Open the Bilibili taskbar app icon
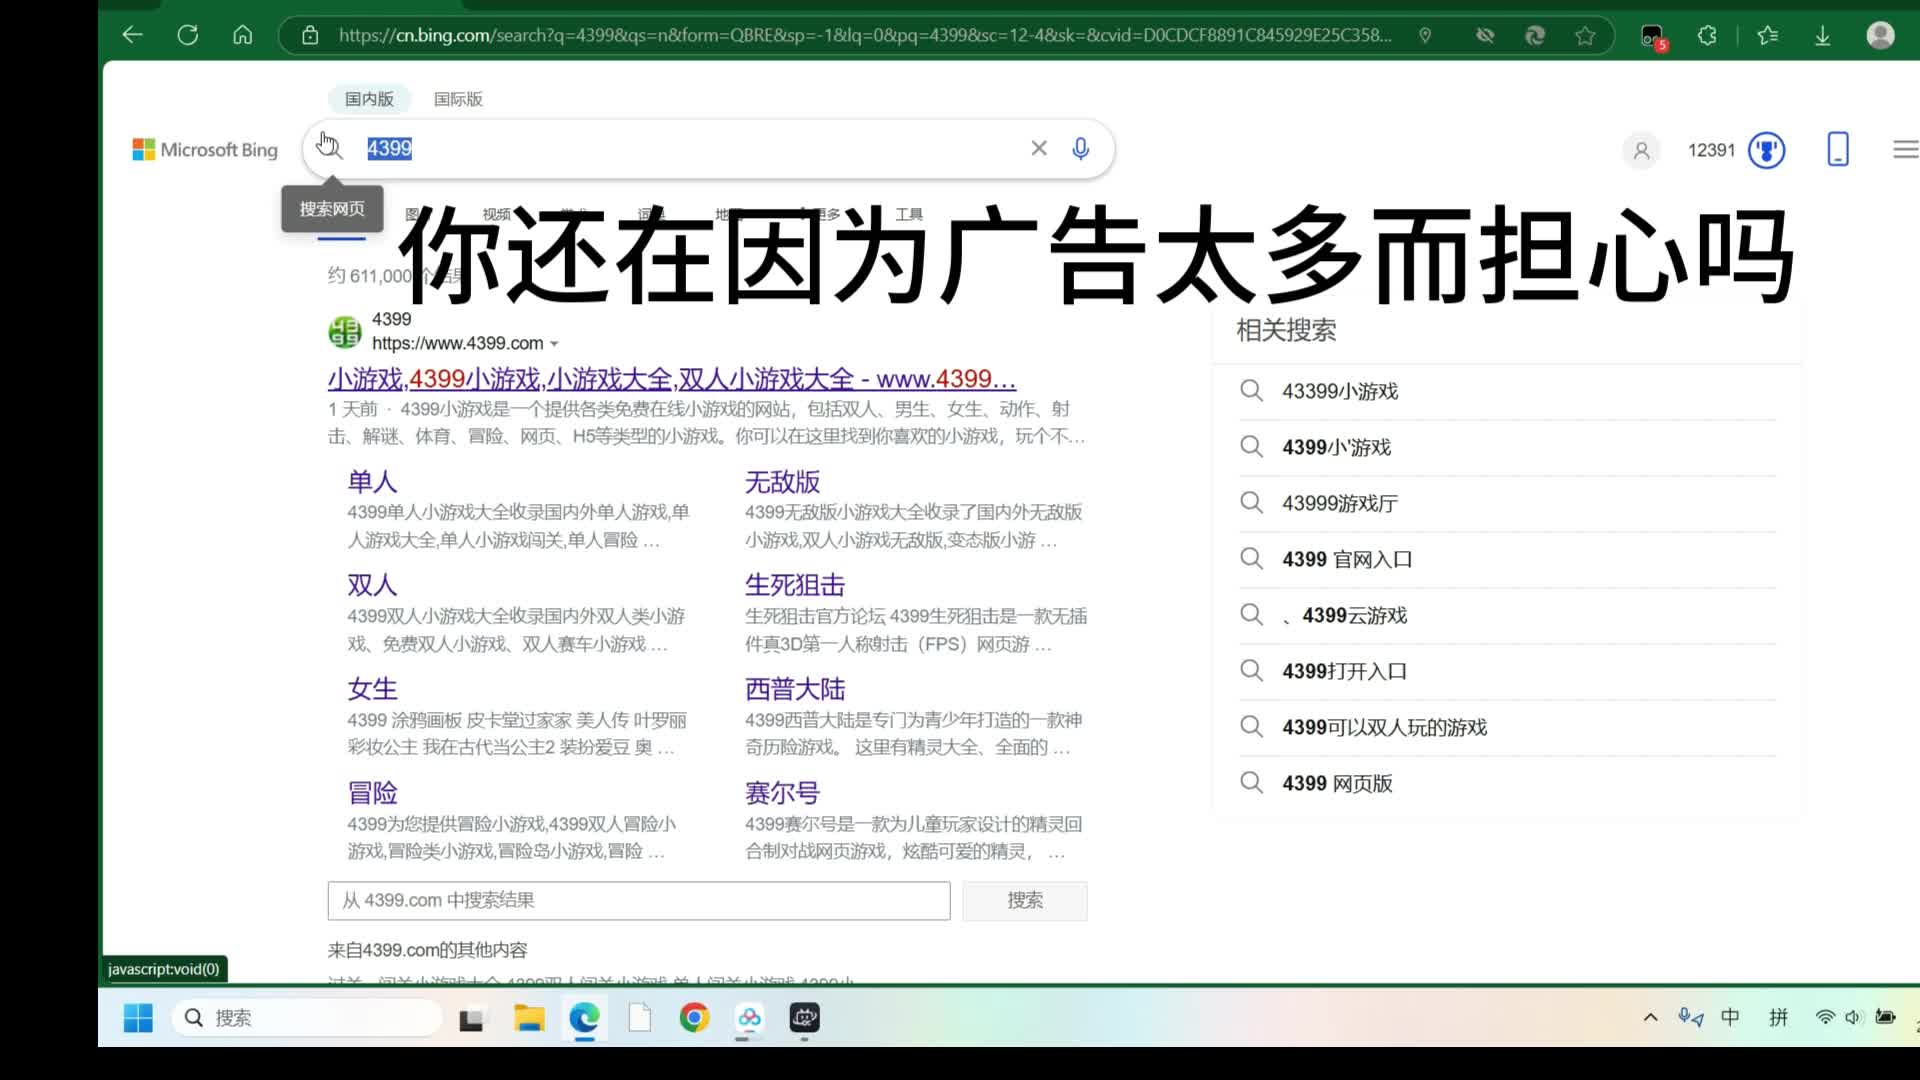Viewport: 1920px width, 1080px height. click(x=805, y=1018)
